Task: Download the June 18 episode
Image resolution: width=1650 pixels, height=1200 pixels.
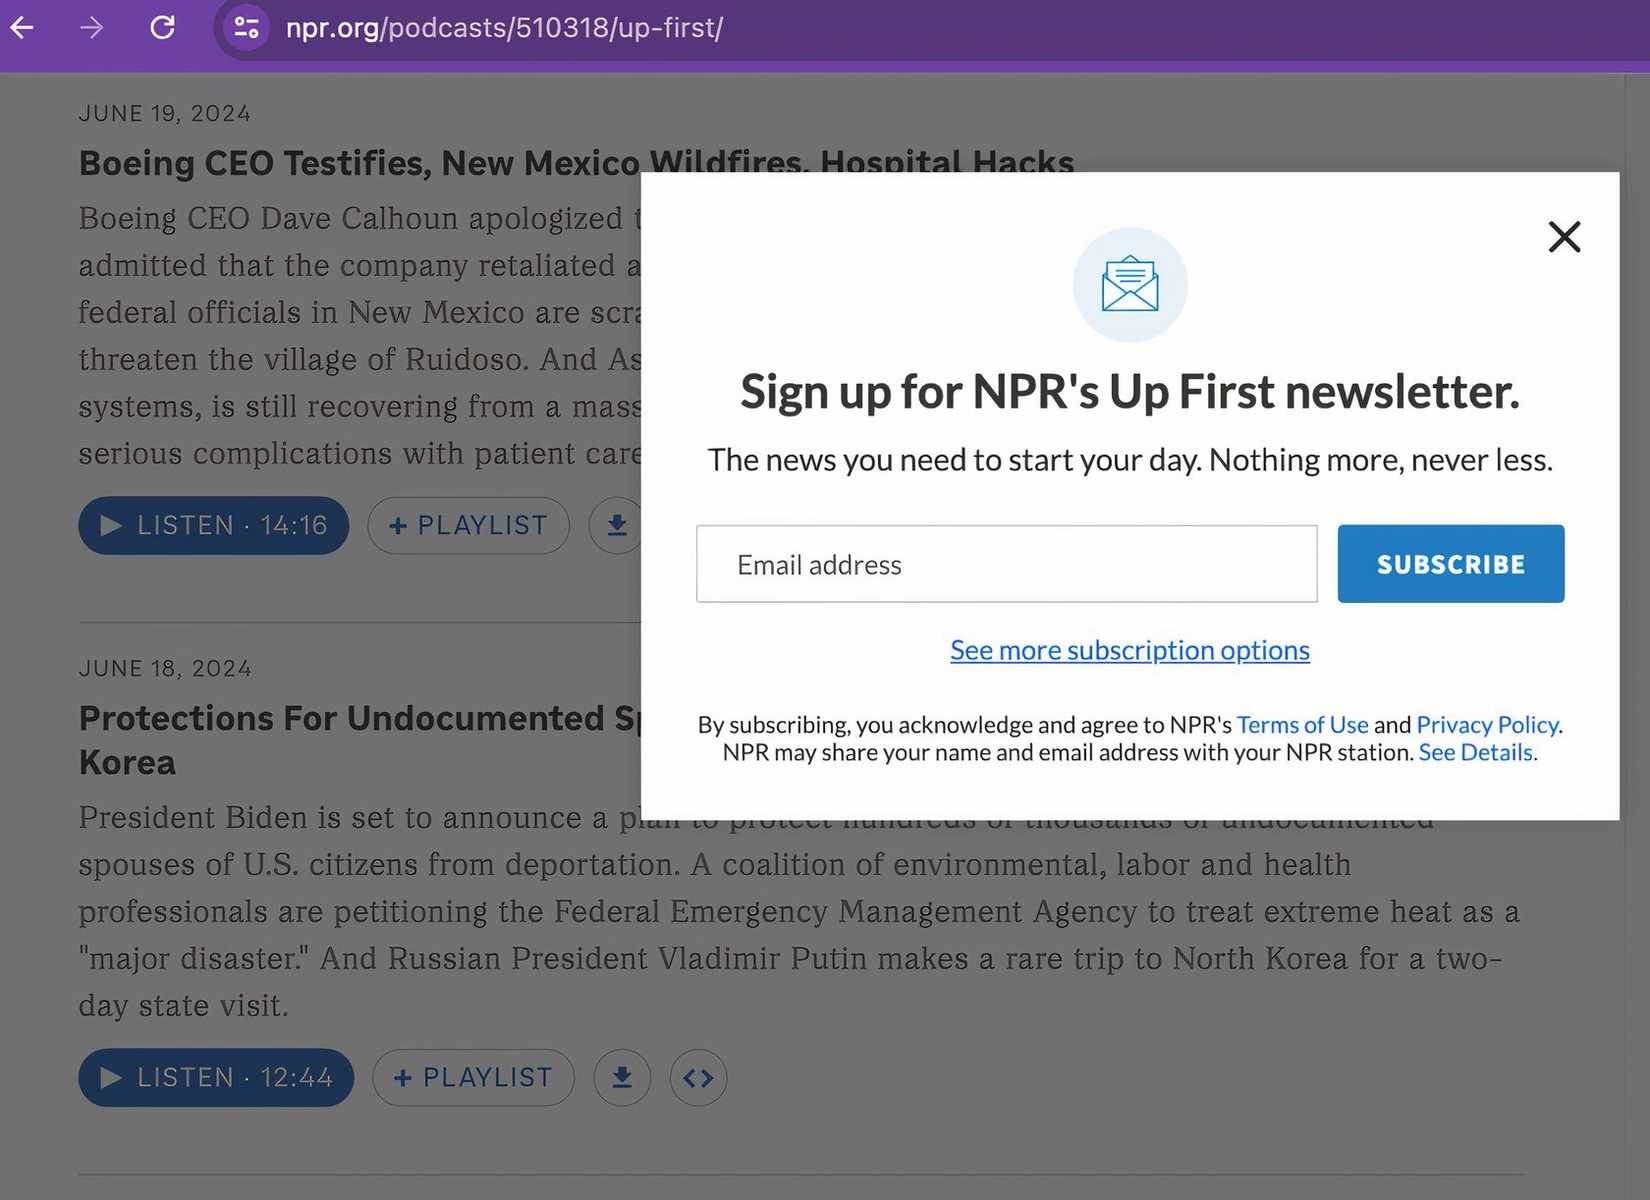Action: click(x=622, y=1077)
